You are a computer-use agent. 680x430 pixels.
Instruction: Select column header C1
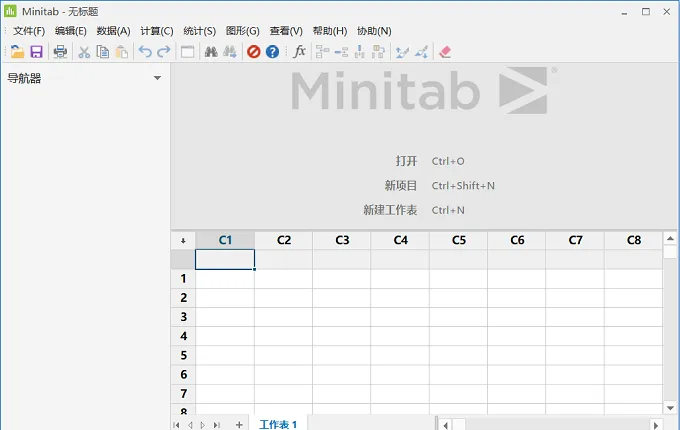point(225,240)
